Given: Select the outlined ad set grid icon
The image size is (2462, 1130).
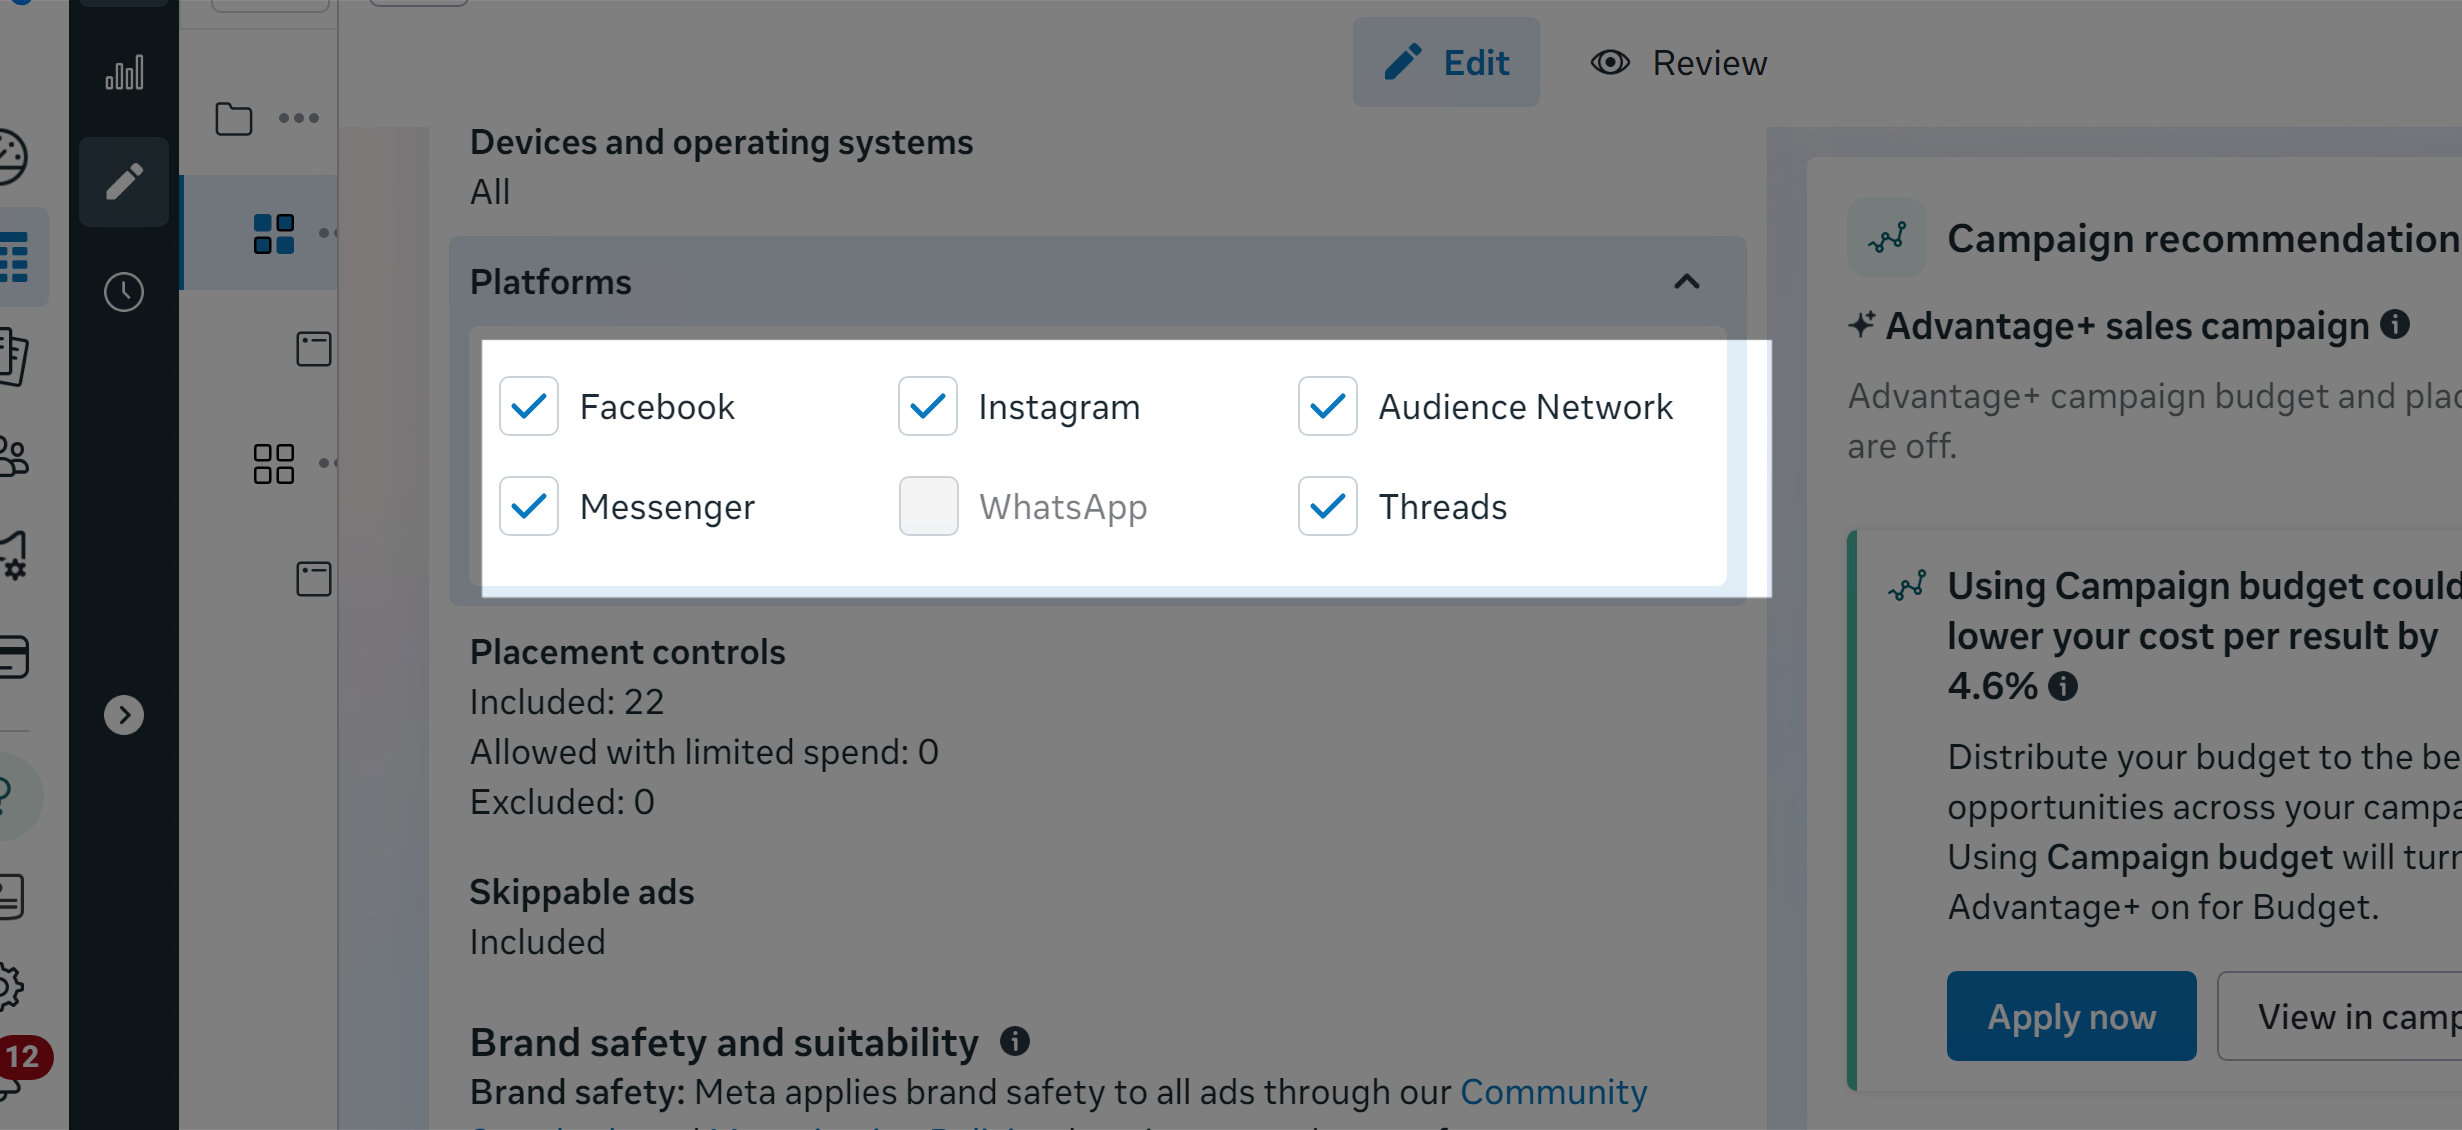Looking at the screenshot, I should (x=274, y=464).
